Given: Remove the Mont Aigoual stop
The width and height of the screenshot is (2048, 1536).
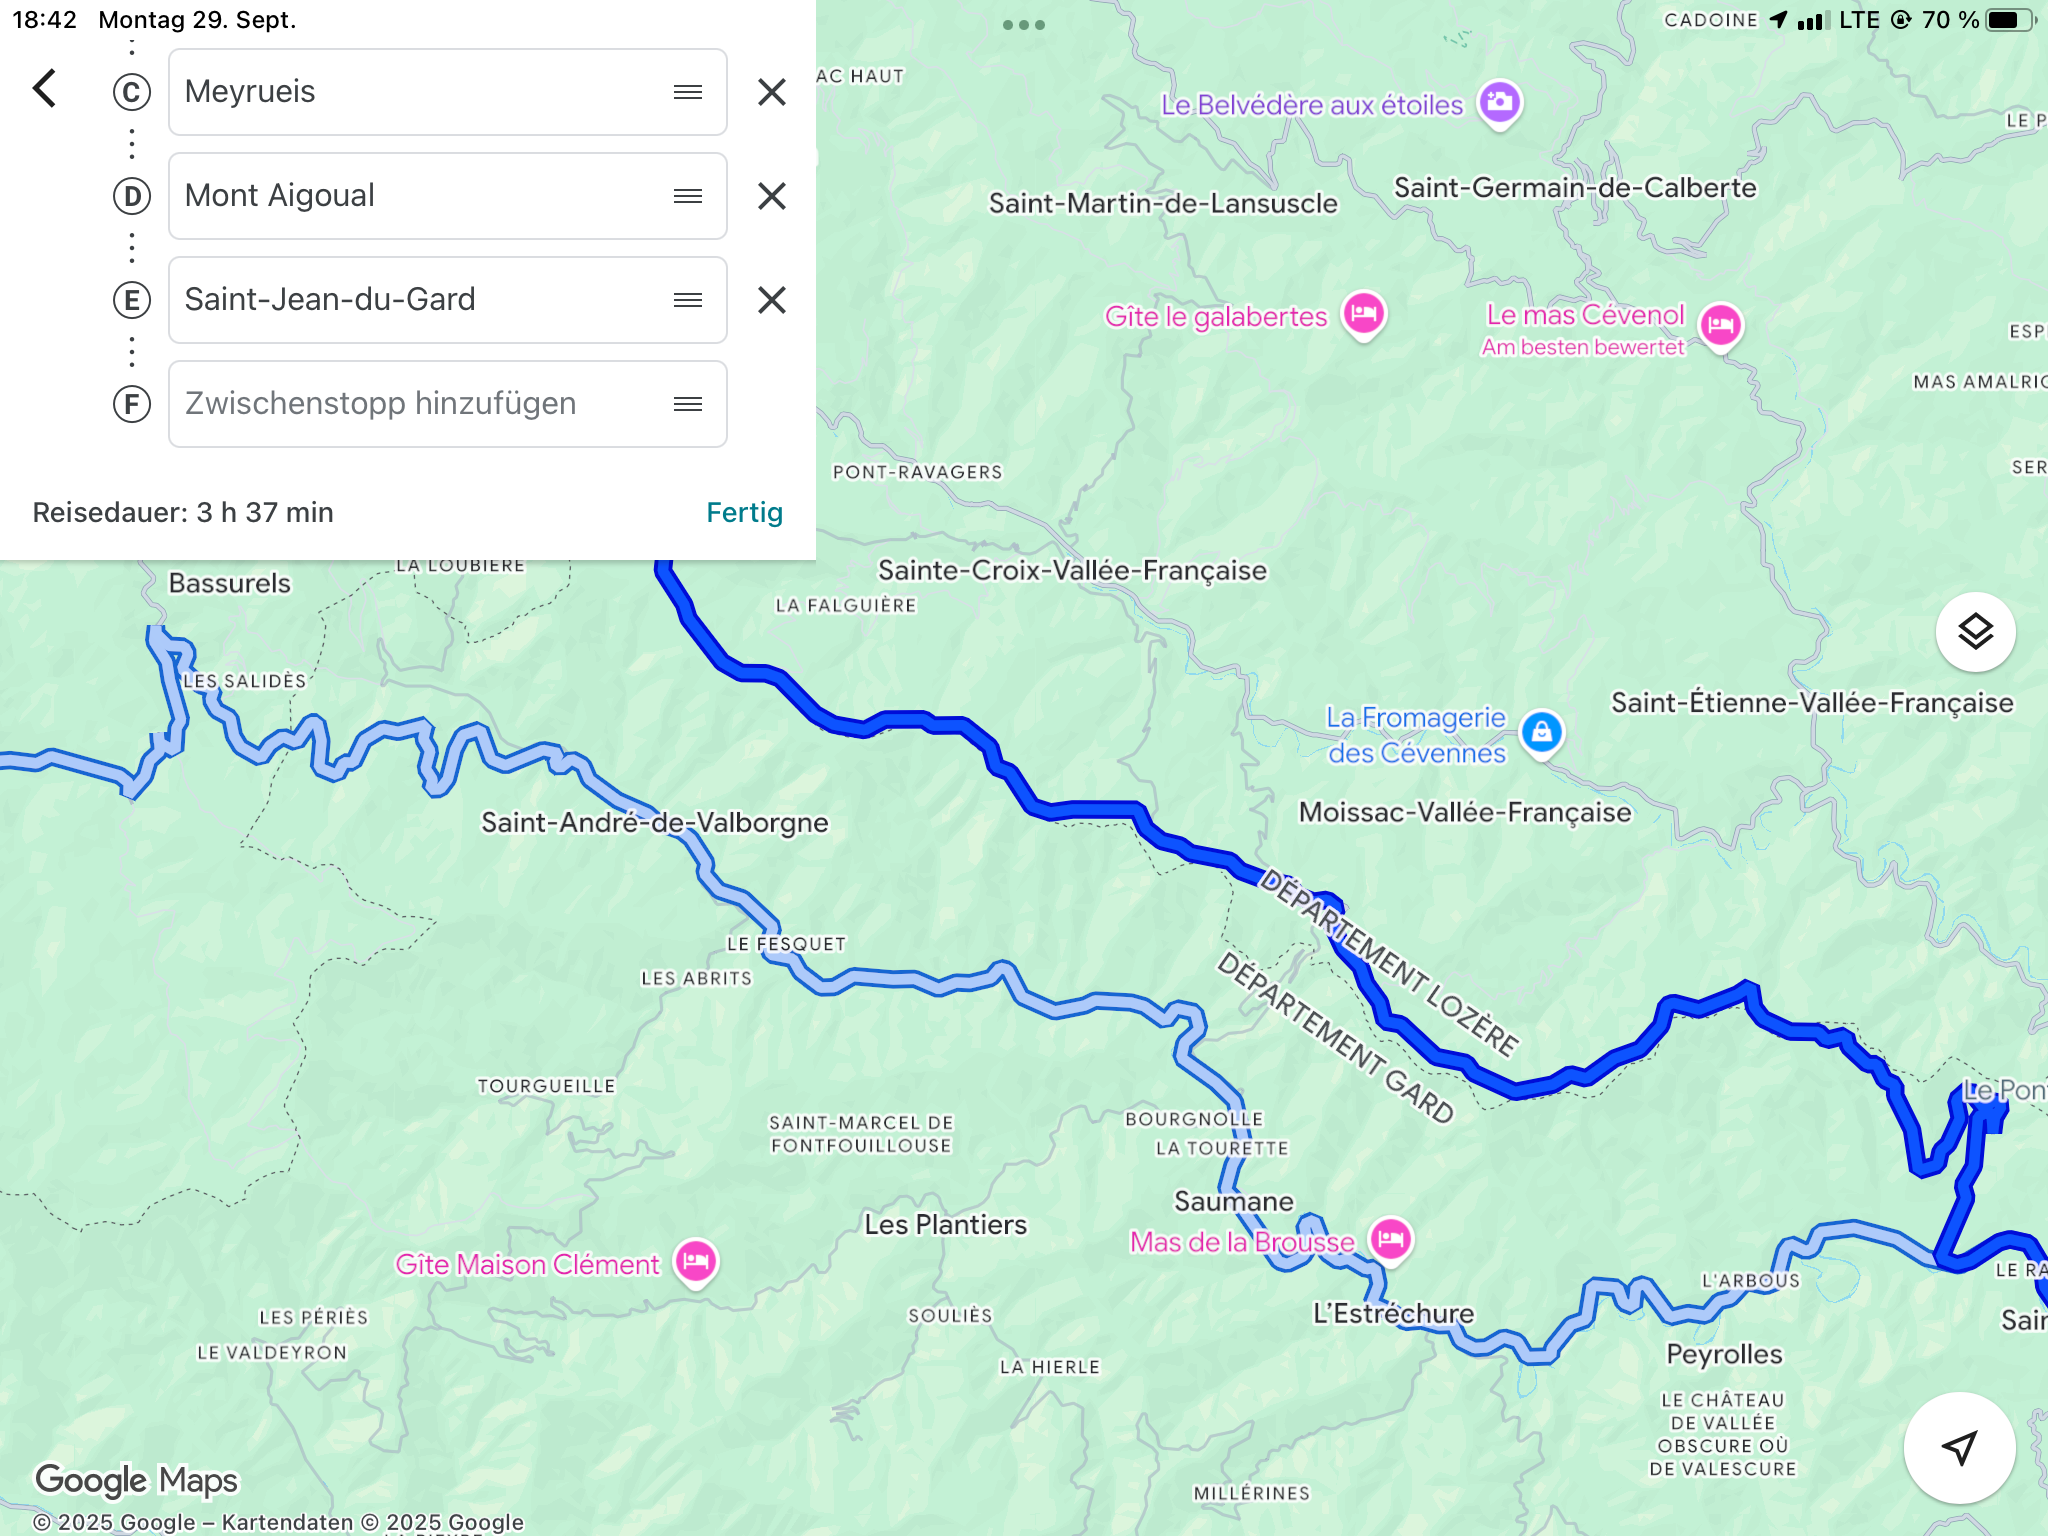Looking at the screenshot, I should pos(772,196).
